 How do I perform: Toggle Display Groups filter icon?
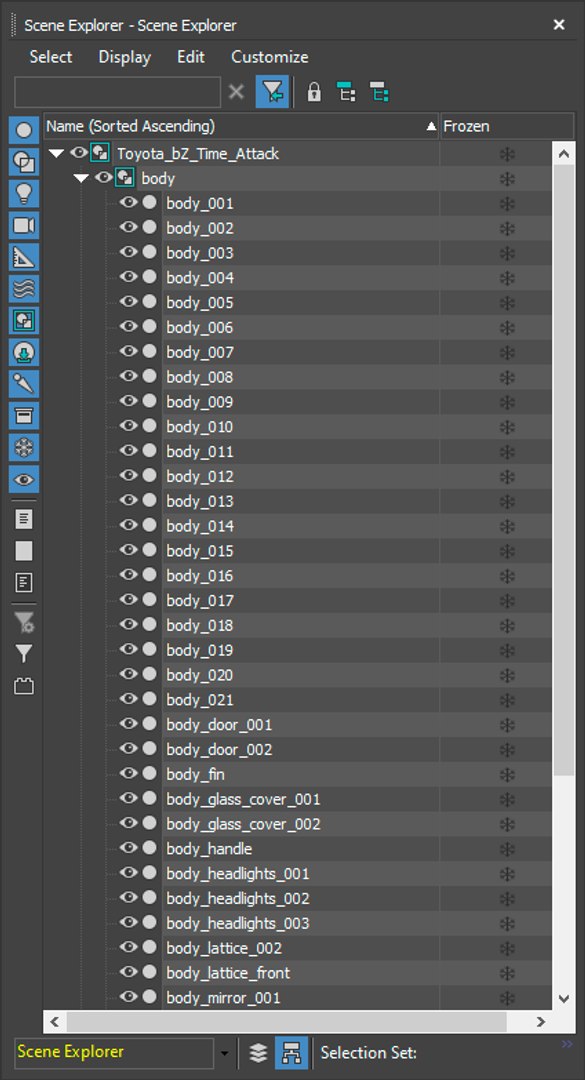(x=24, y=320)
